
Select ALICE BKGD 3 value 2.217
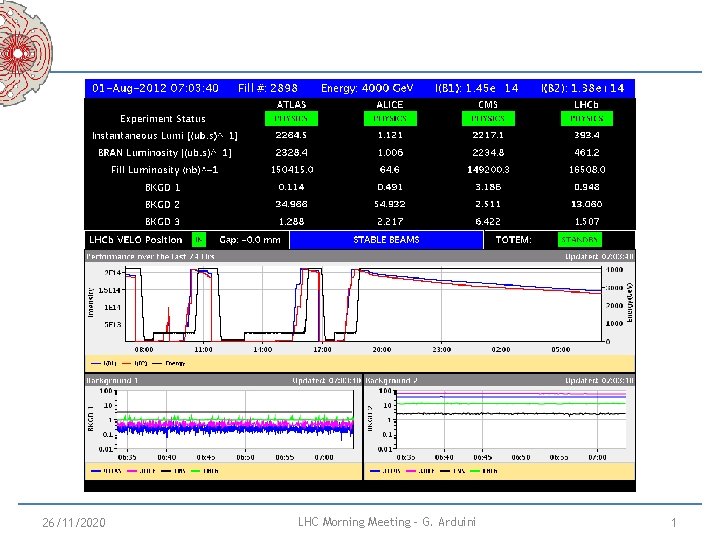390,221
